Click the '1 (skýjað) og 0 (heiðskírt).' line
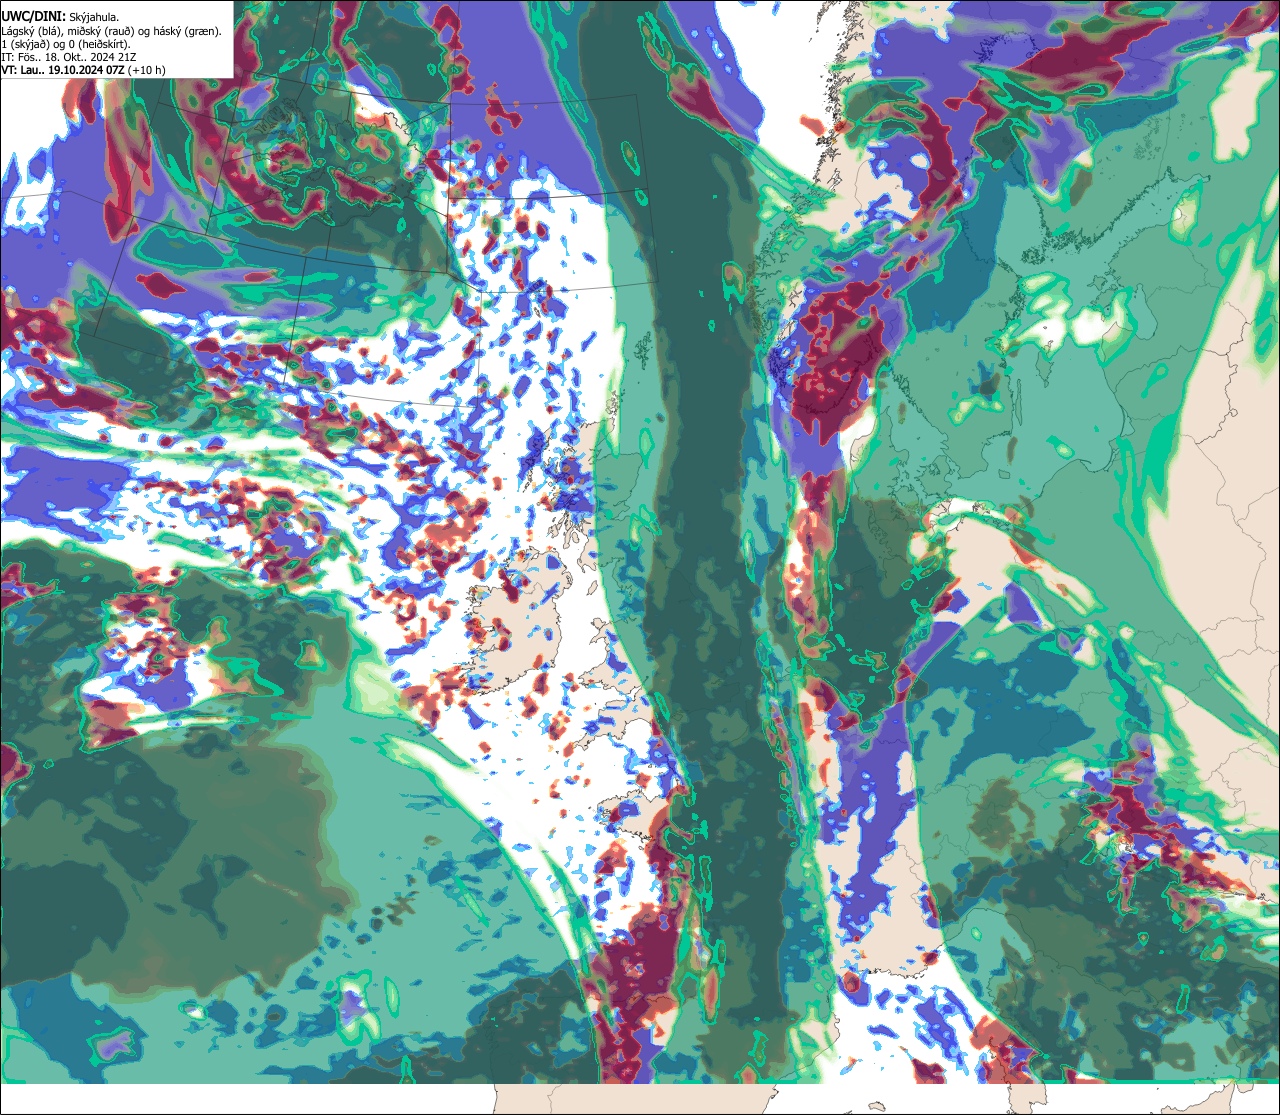The height and width of the screenshot is (1115, 1280). click(66, 44)
